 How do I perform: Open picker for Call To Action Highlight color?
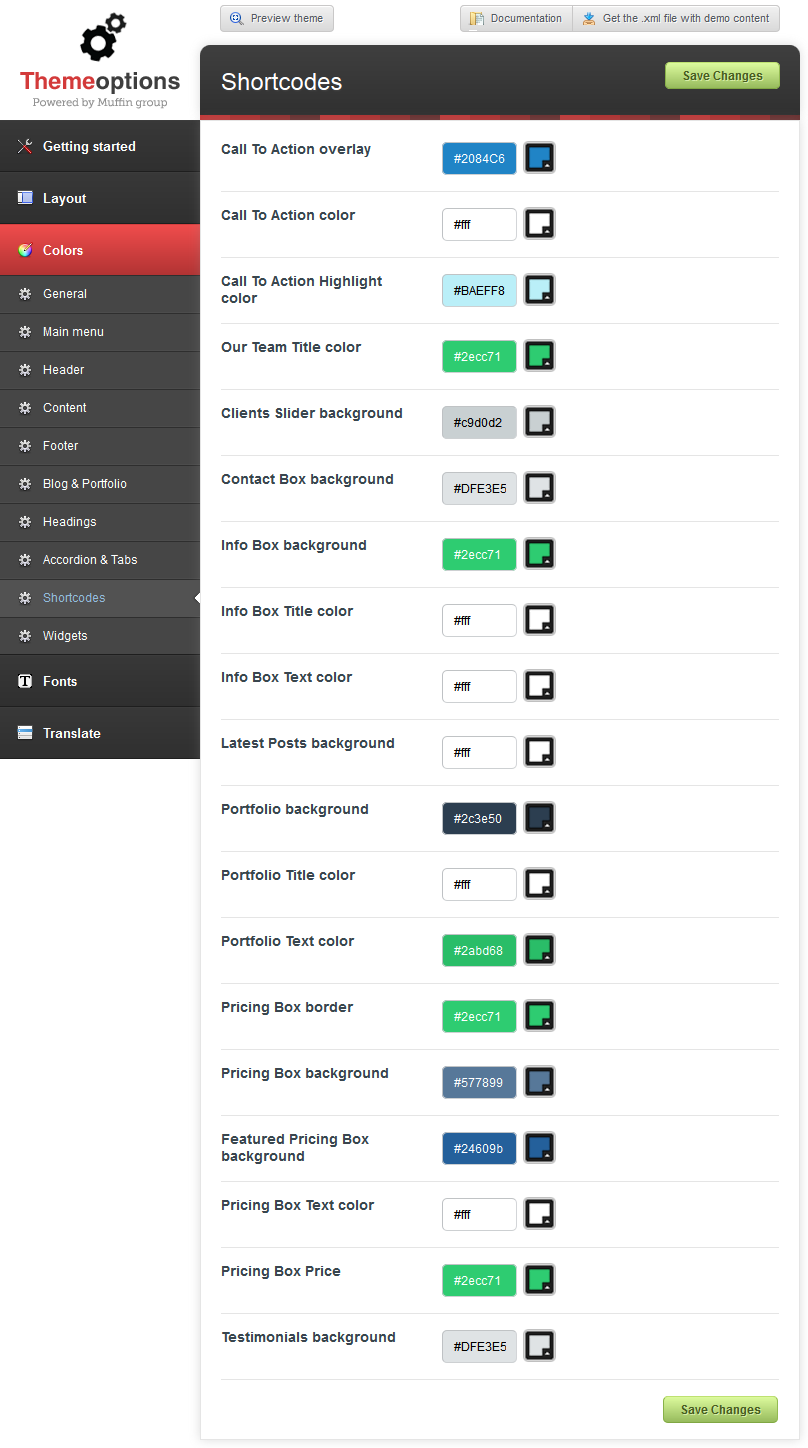[540, 290]
